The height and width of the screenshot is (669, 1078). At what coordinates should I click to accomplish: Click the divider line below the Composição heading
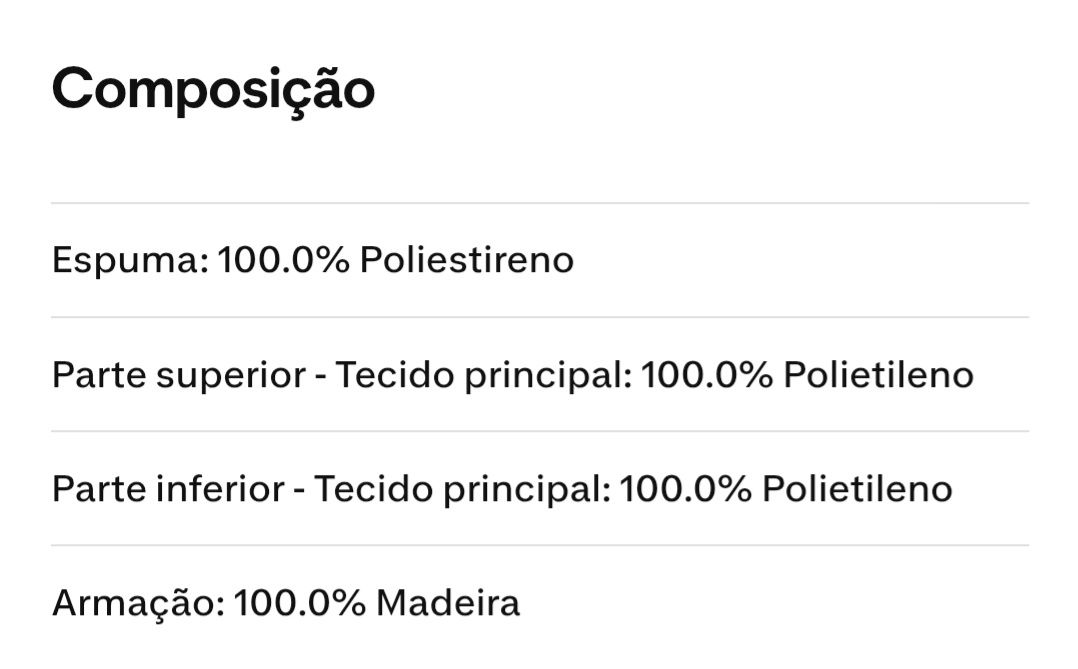(x=540, y=203)
